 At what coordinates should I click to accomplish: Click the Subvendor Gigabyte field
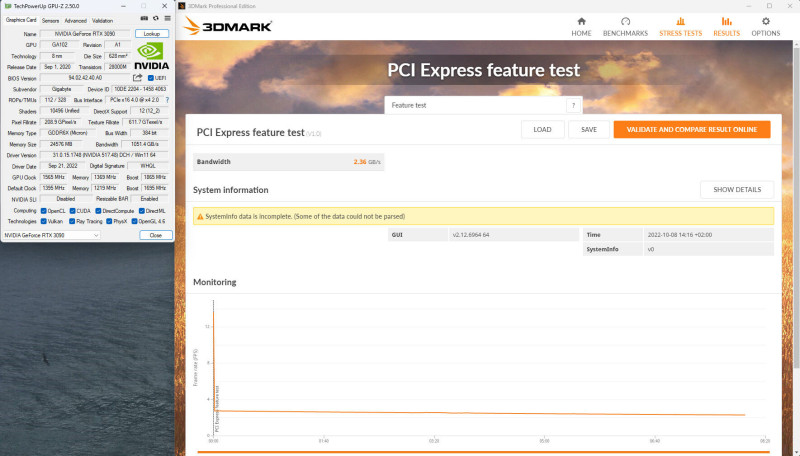[61, 89]
